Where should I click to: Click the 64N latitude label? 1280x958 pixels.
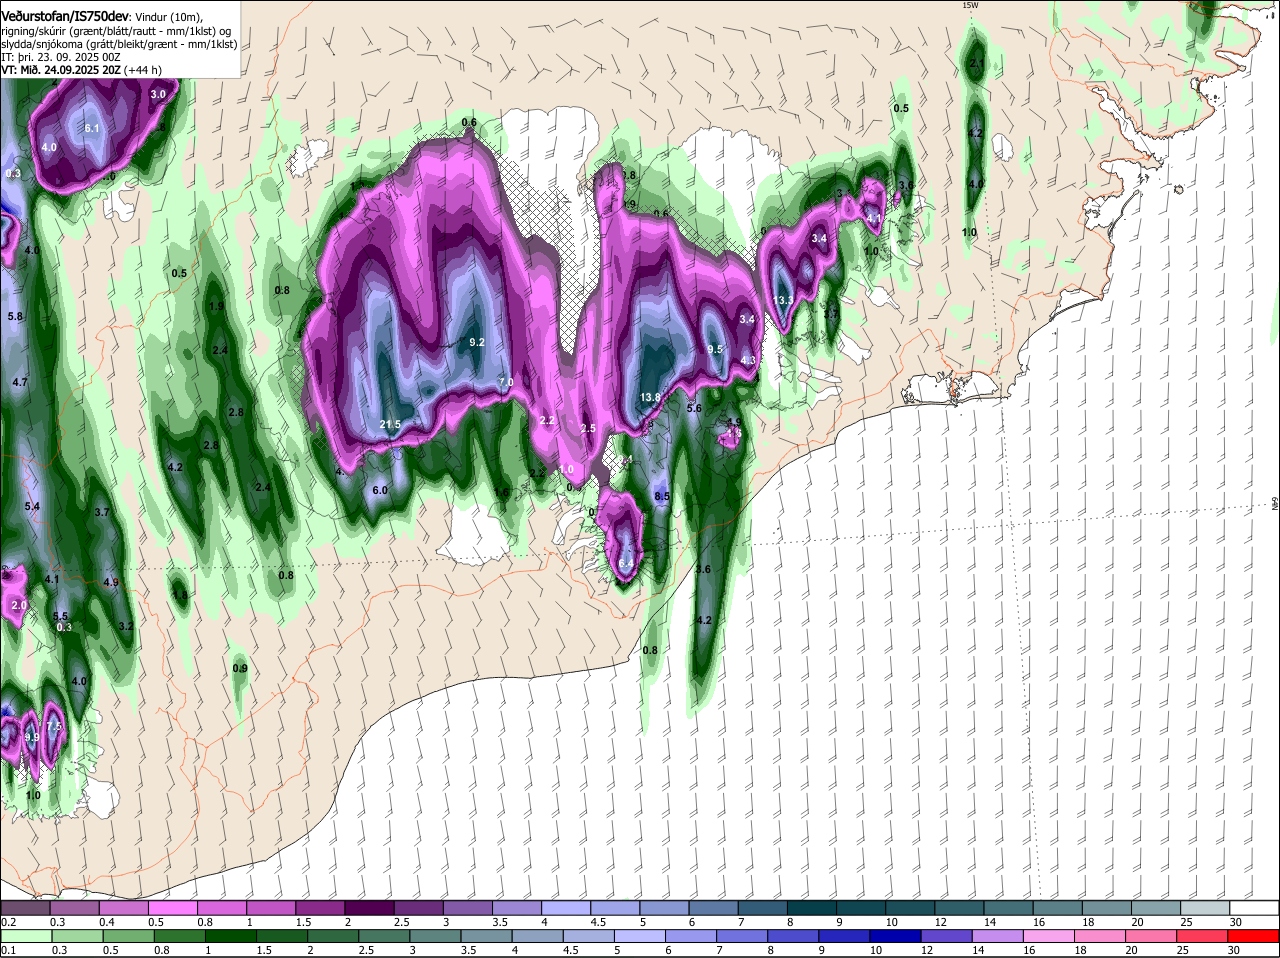tap(1275, 504)
